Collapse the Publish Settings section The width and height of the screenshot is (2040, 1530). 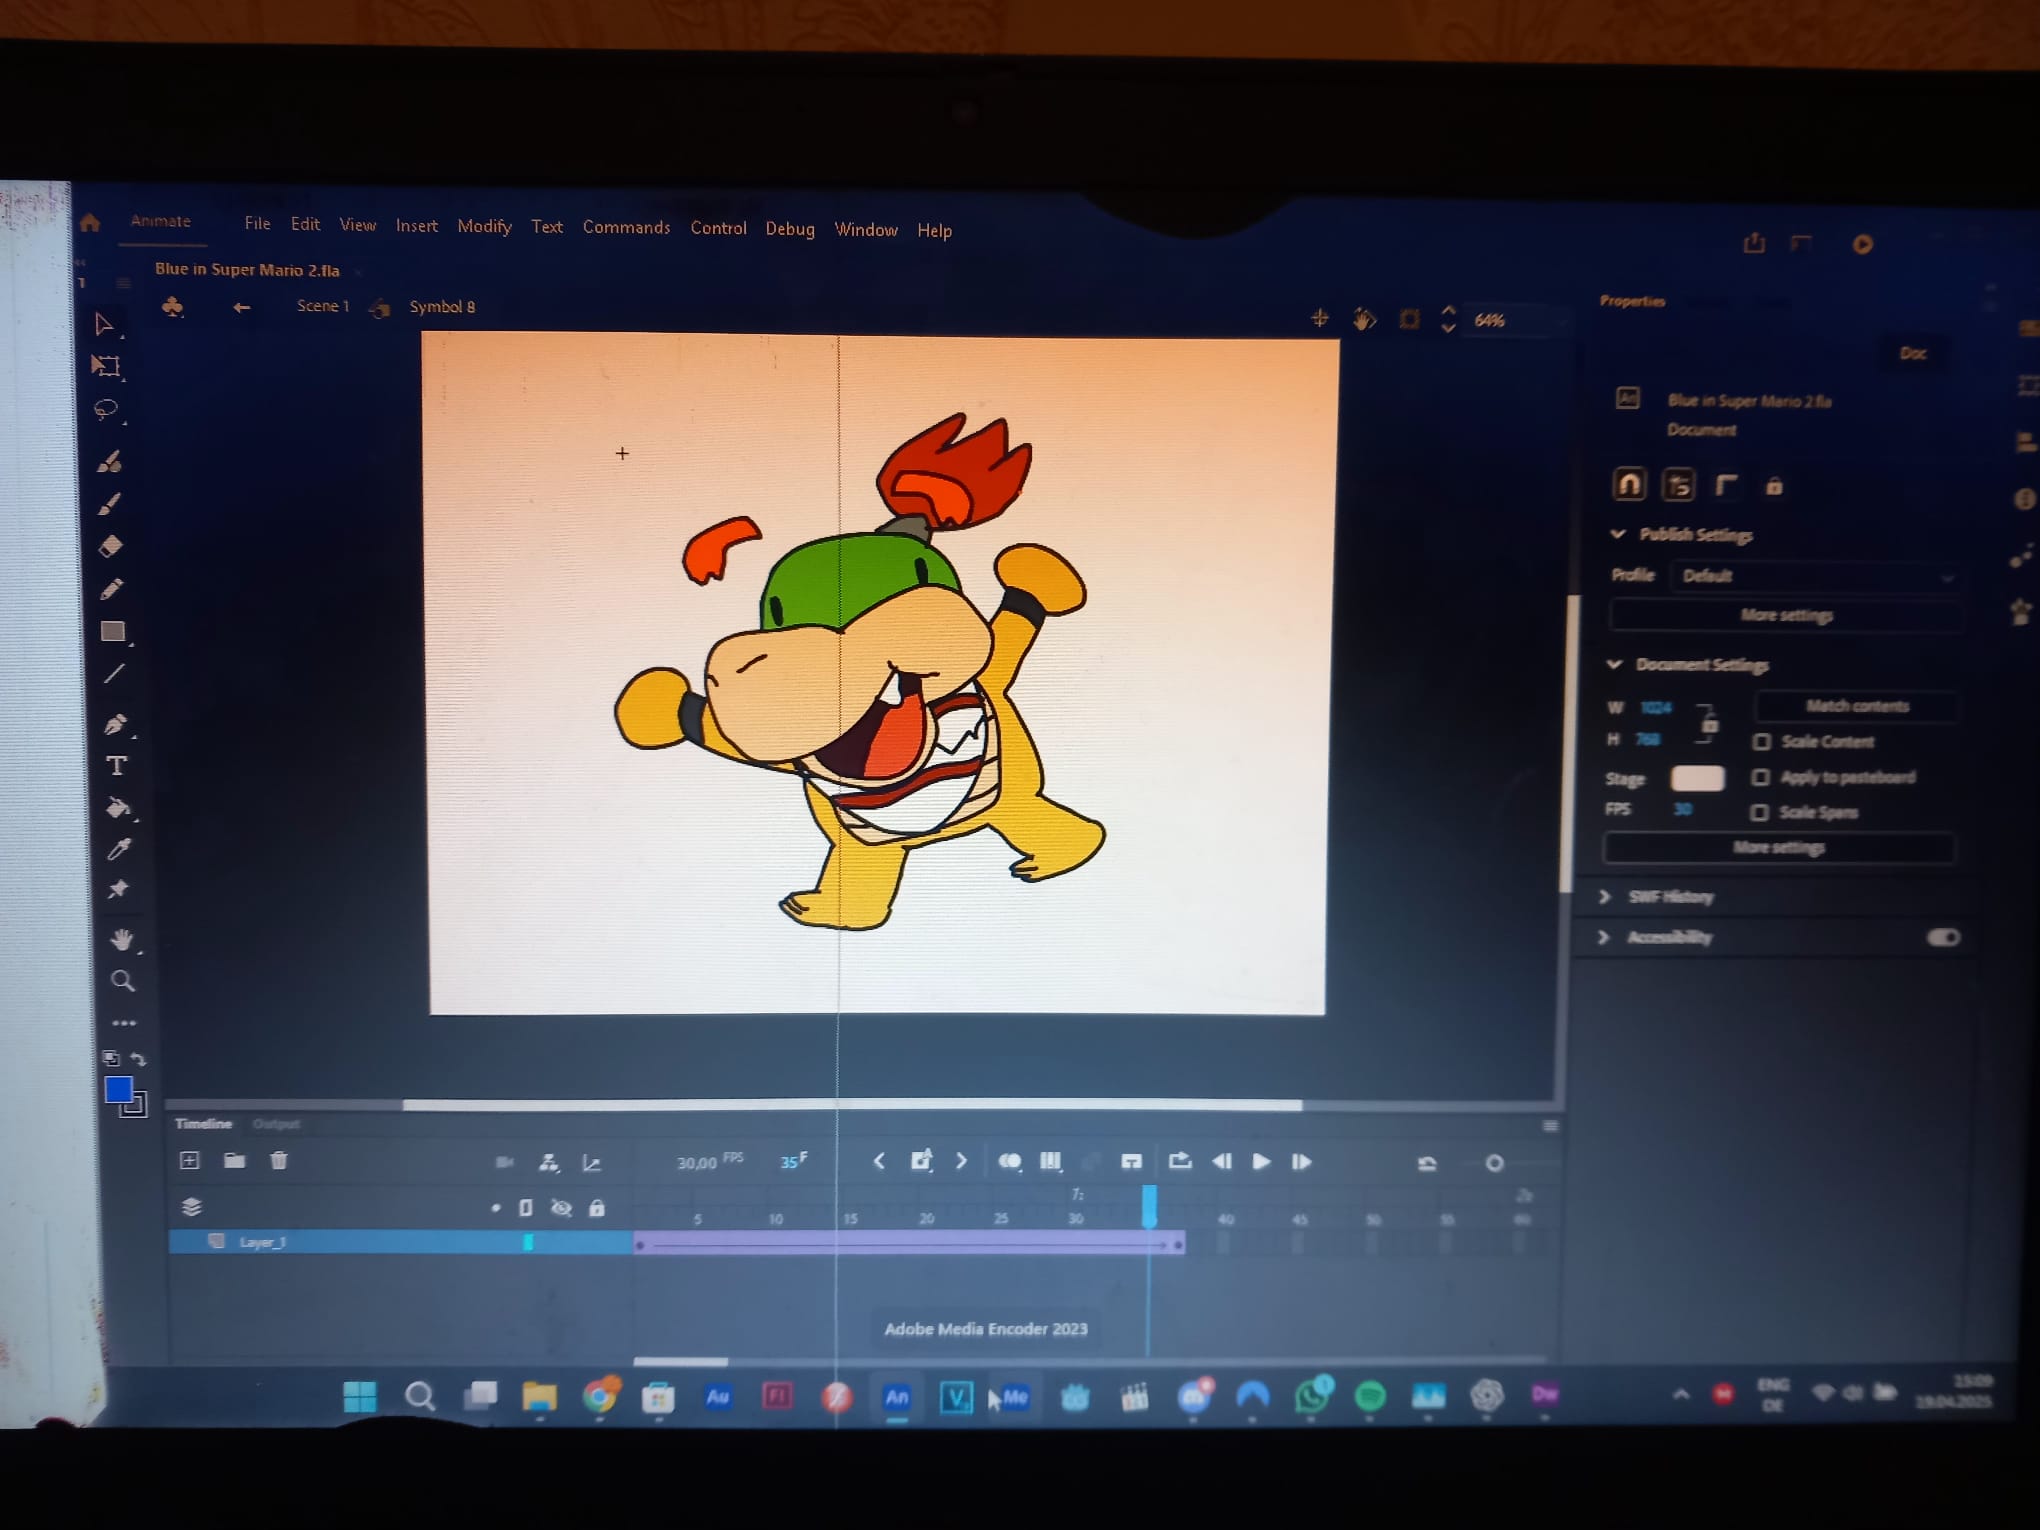coord(1617,534)
